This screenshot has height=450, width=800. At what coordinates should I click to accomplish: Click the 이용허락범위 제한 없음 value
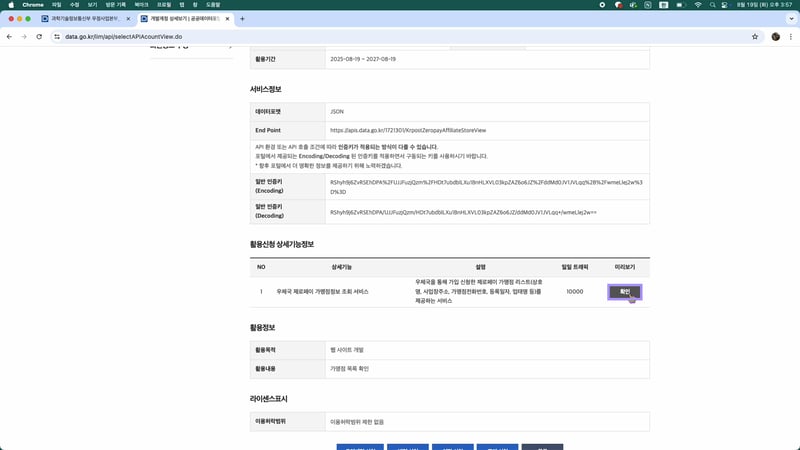tap(357, 422)
